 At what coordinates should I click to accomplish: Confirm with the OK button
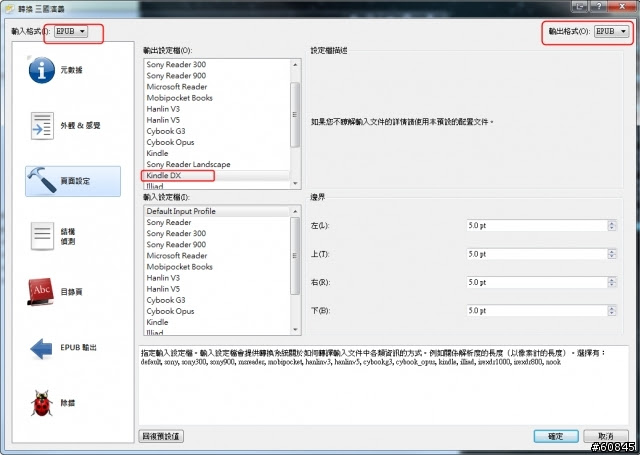(556, 436)
